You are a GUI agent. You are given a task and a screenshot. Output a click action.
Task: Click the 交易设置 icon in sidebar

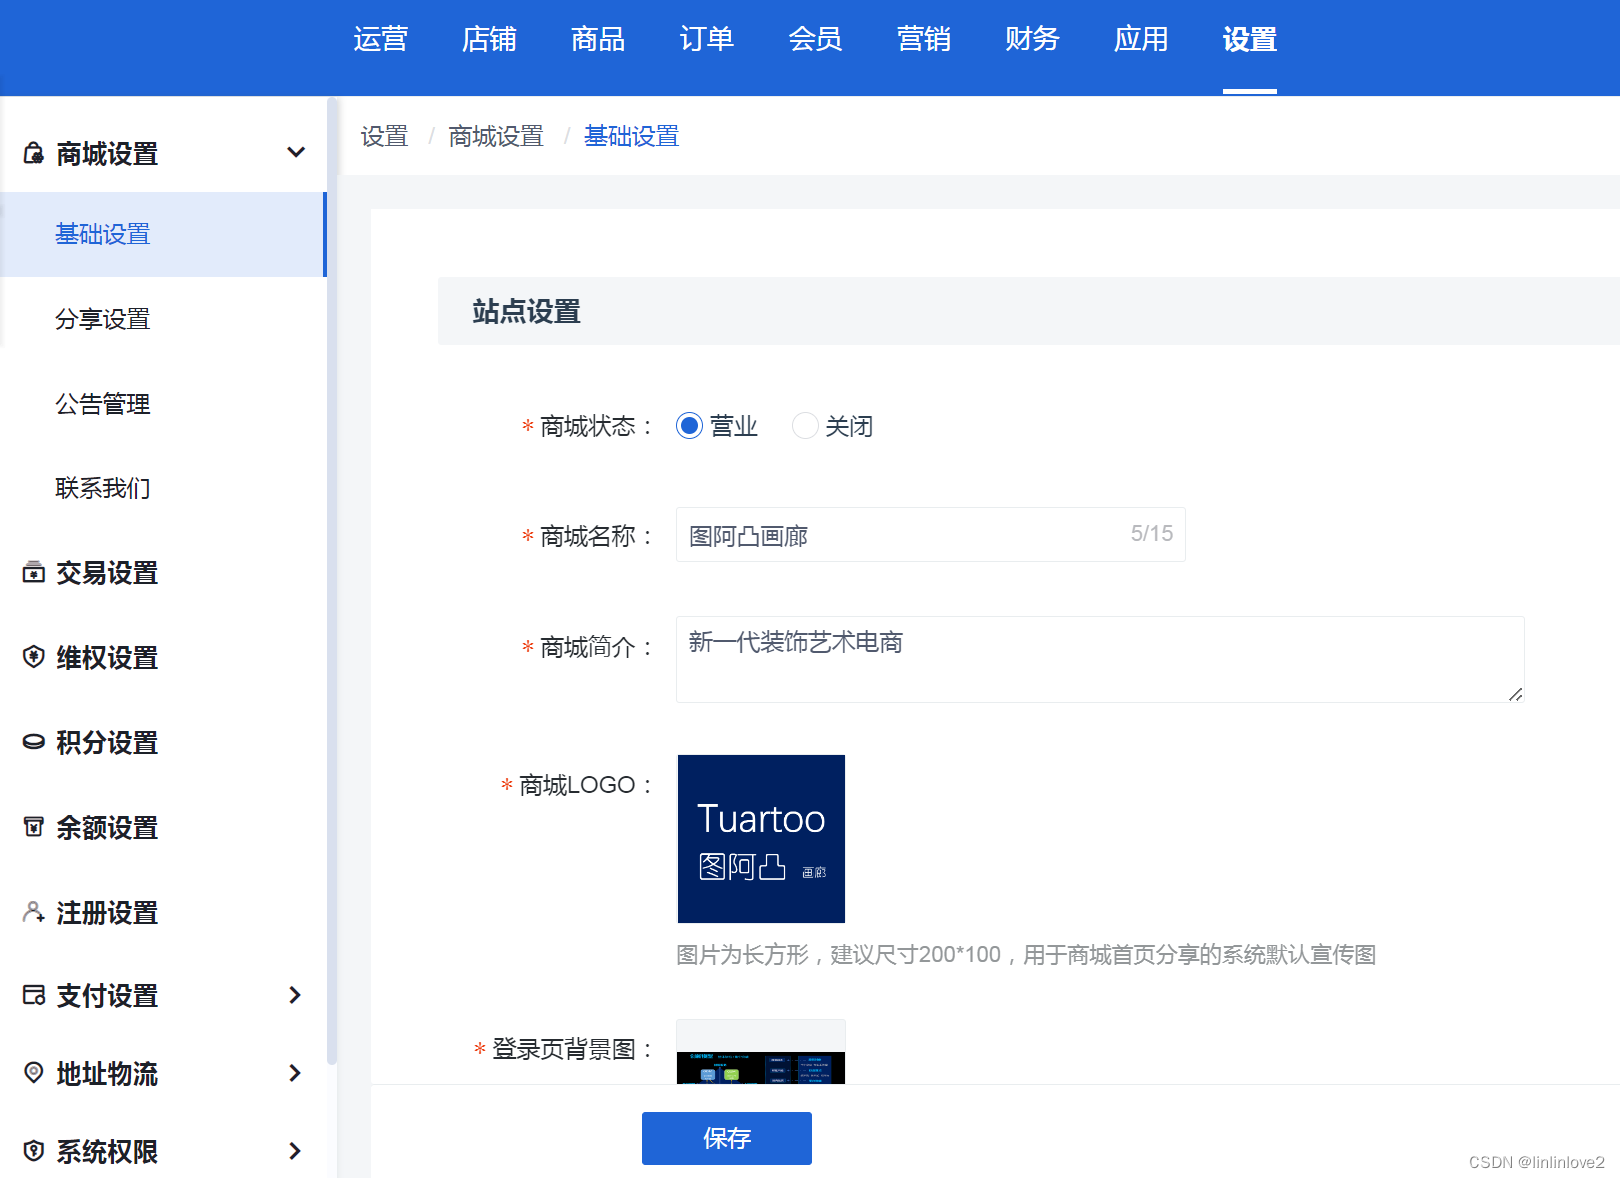pyautogui.click(x=34, y=573)
